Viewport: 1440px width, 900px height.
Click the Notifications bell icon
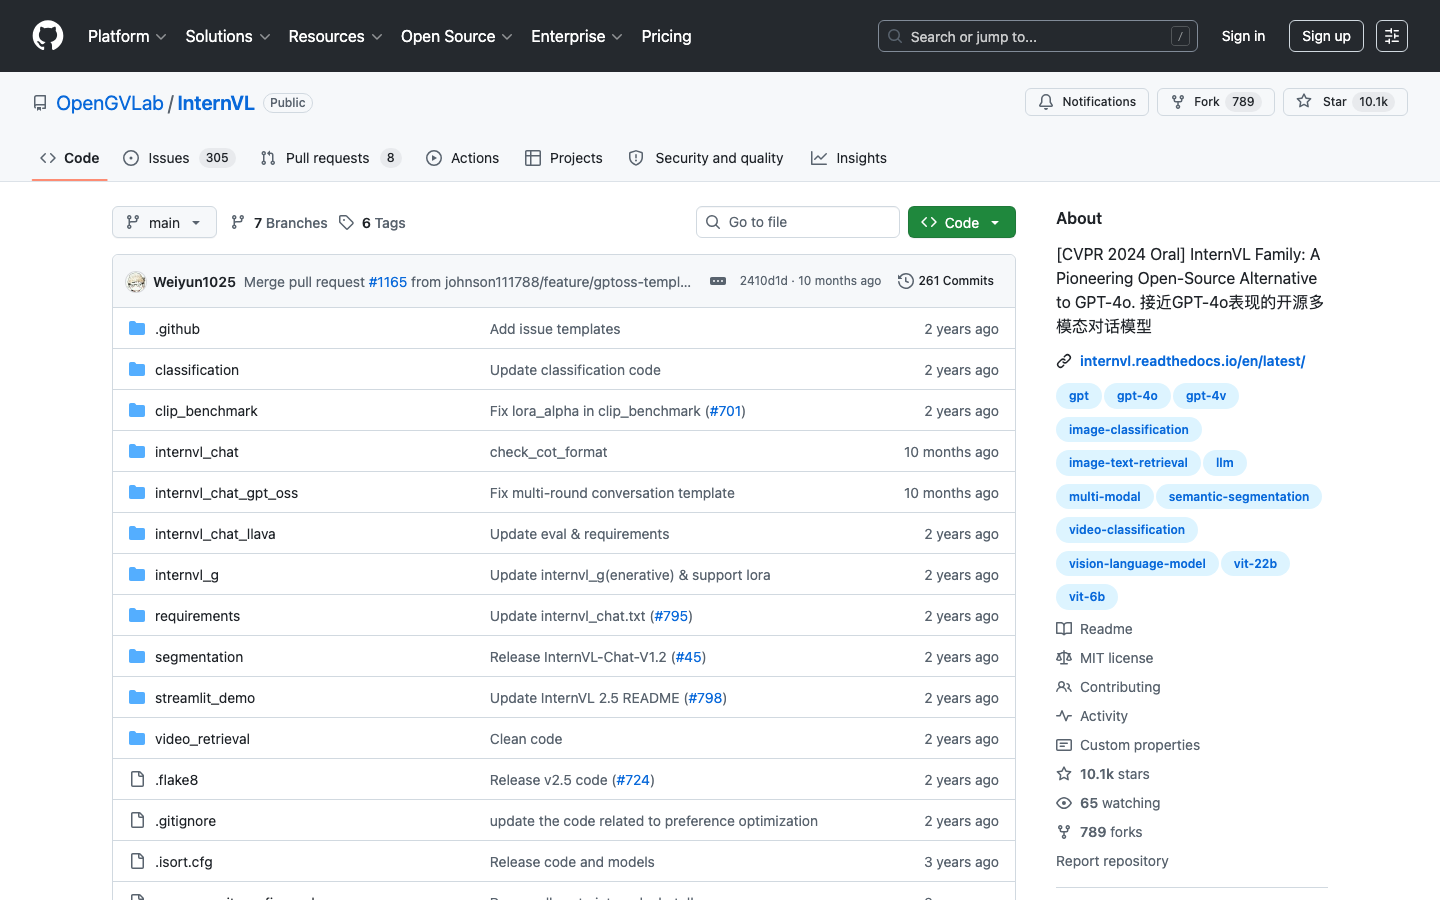point(1046,102)
